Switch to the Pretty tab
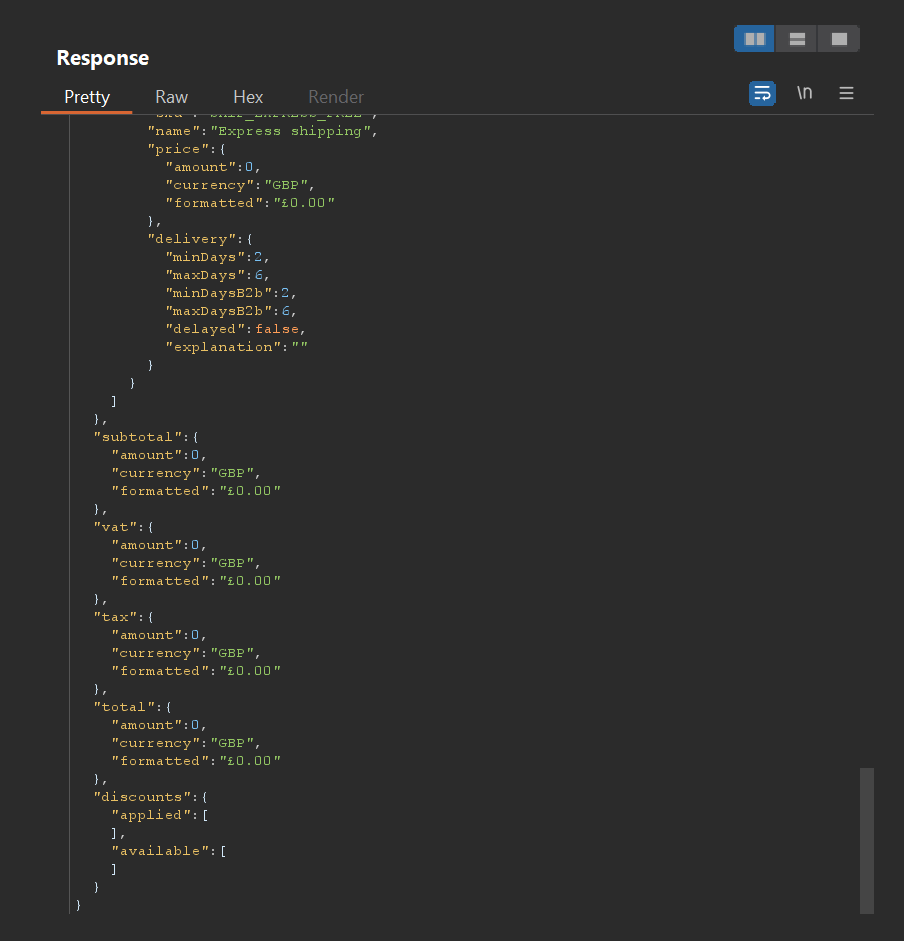Image resolution: width=904 pixels, height=941 pixels. point(86,97)
